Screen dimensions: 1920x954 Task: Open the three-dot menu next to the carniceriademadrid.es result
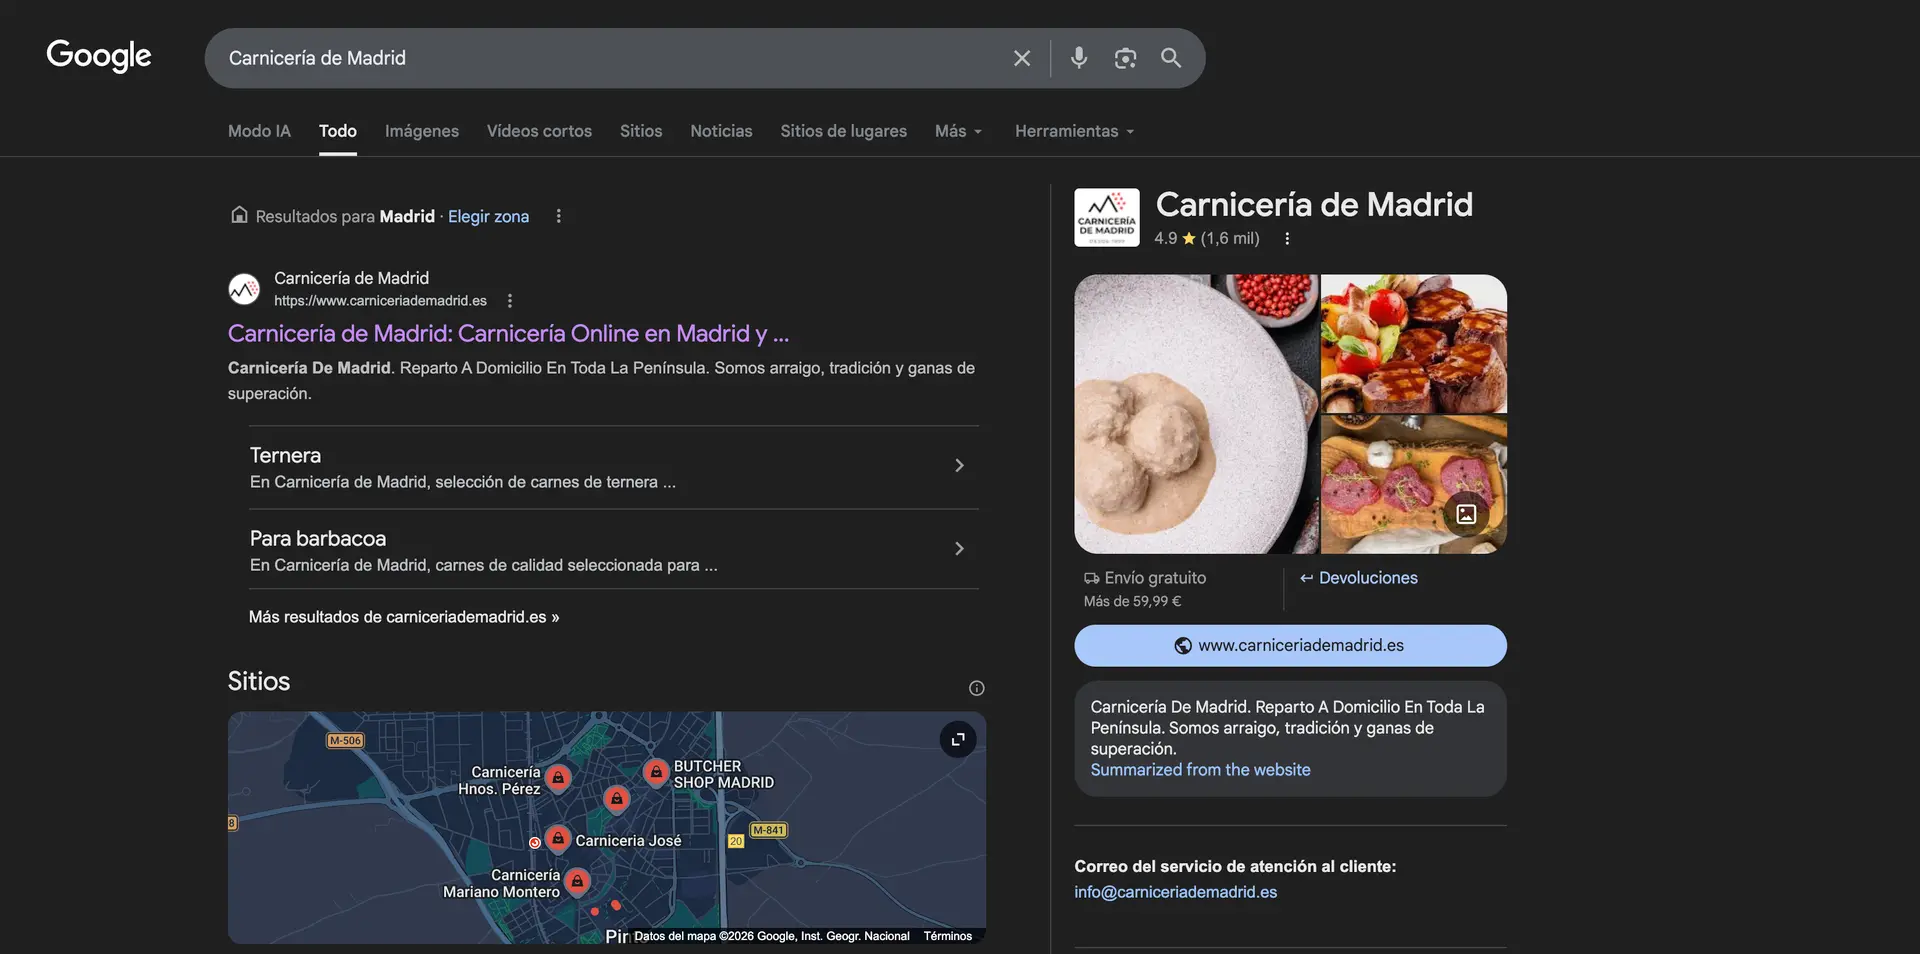click(509, 300)
